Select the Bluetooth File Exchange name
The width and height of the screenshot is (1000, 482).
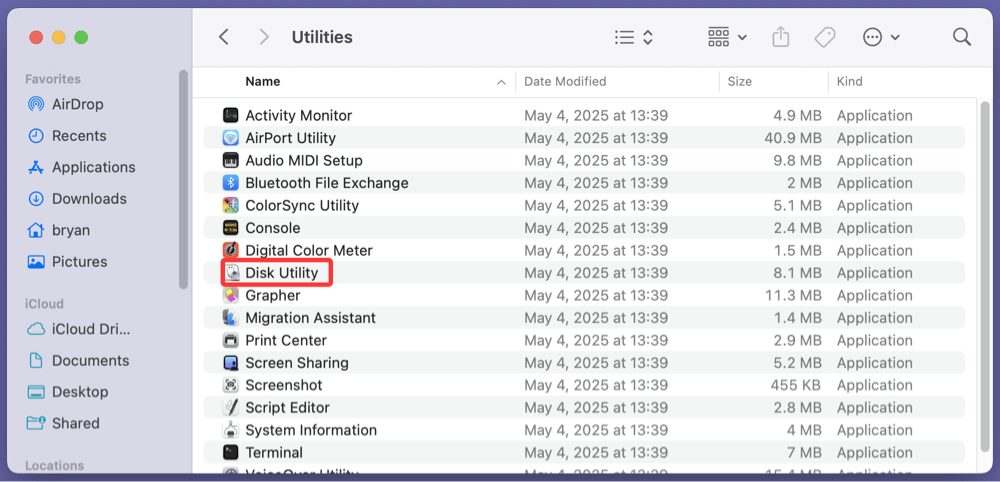click(327, 183)
